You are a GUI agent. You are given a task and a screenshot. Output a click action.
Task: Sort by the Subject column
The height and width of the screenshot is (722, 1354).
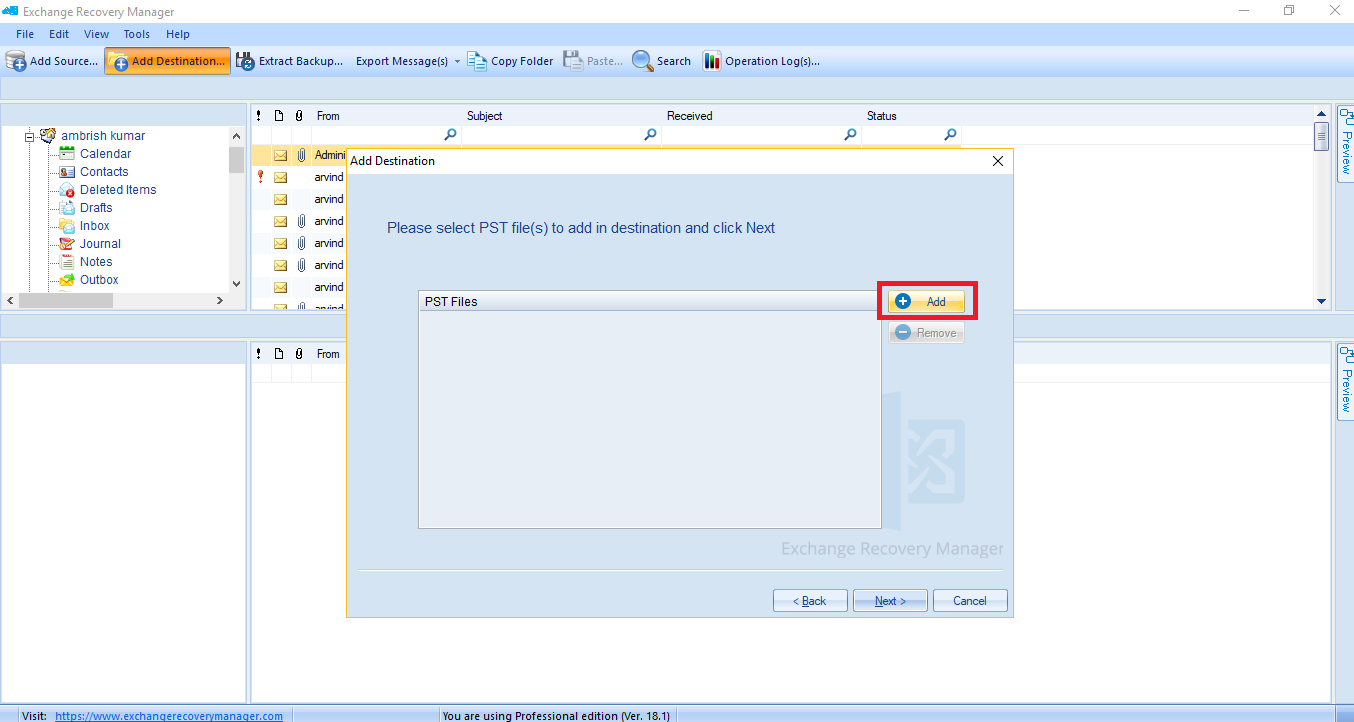click(x=561, y=116)
